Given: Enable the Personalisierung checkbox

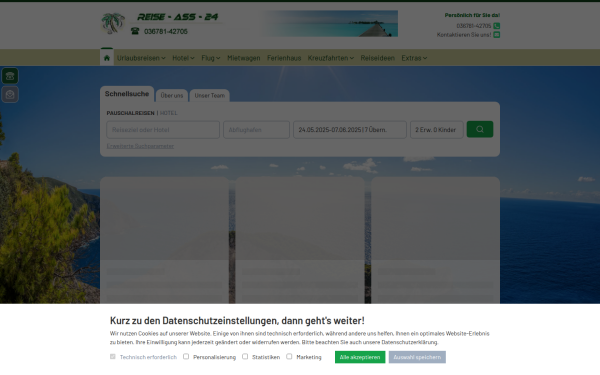Looking at the screenshot, I should pyautogui.click(x=186, y=356).
